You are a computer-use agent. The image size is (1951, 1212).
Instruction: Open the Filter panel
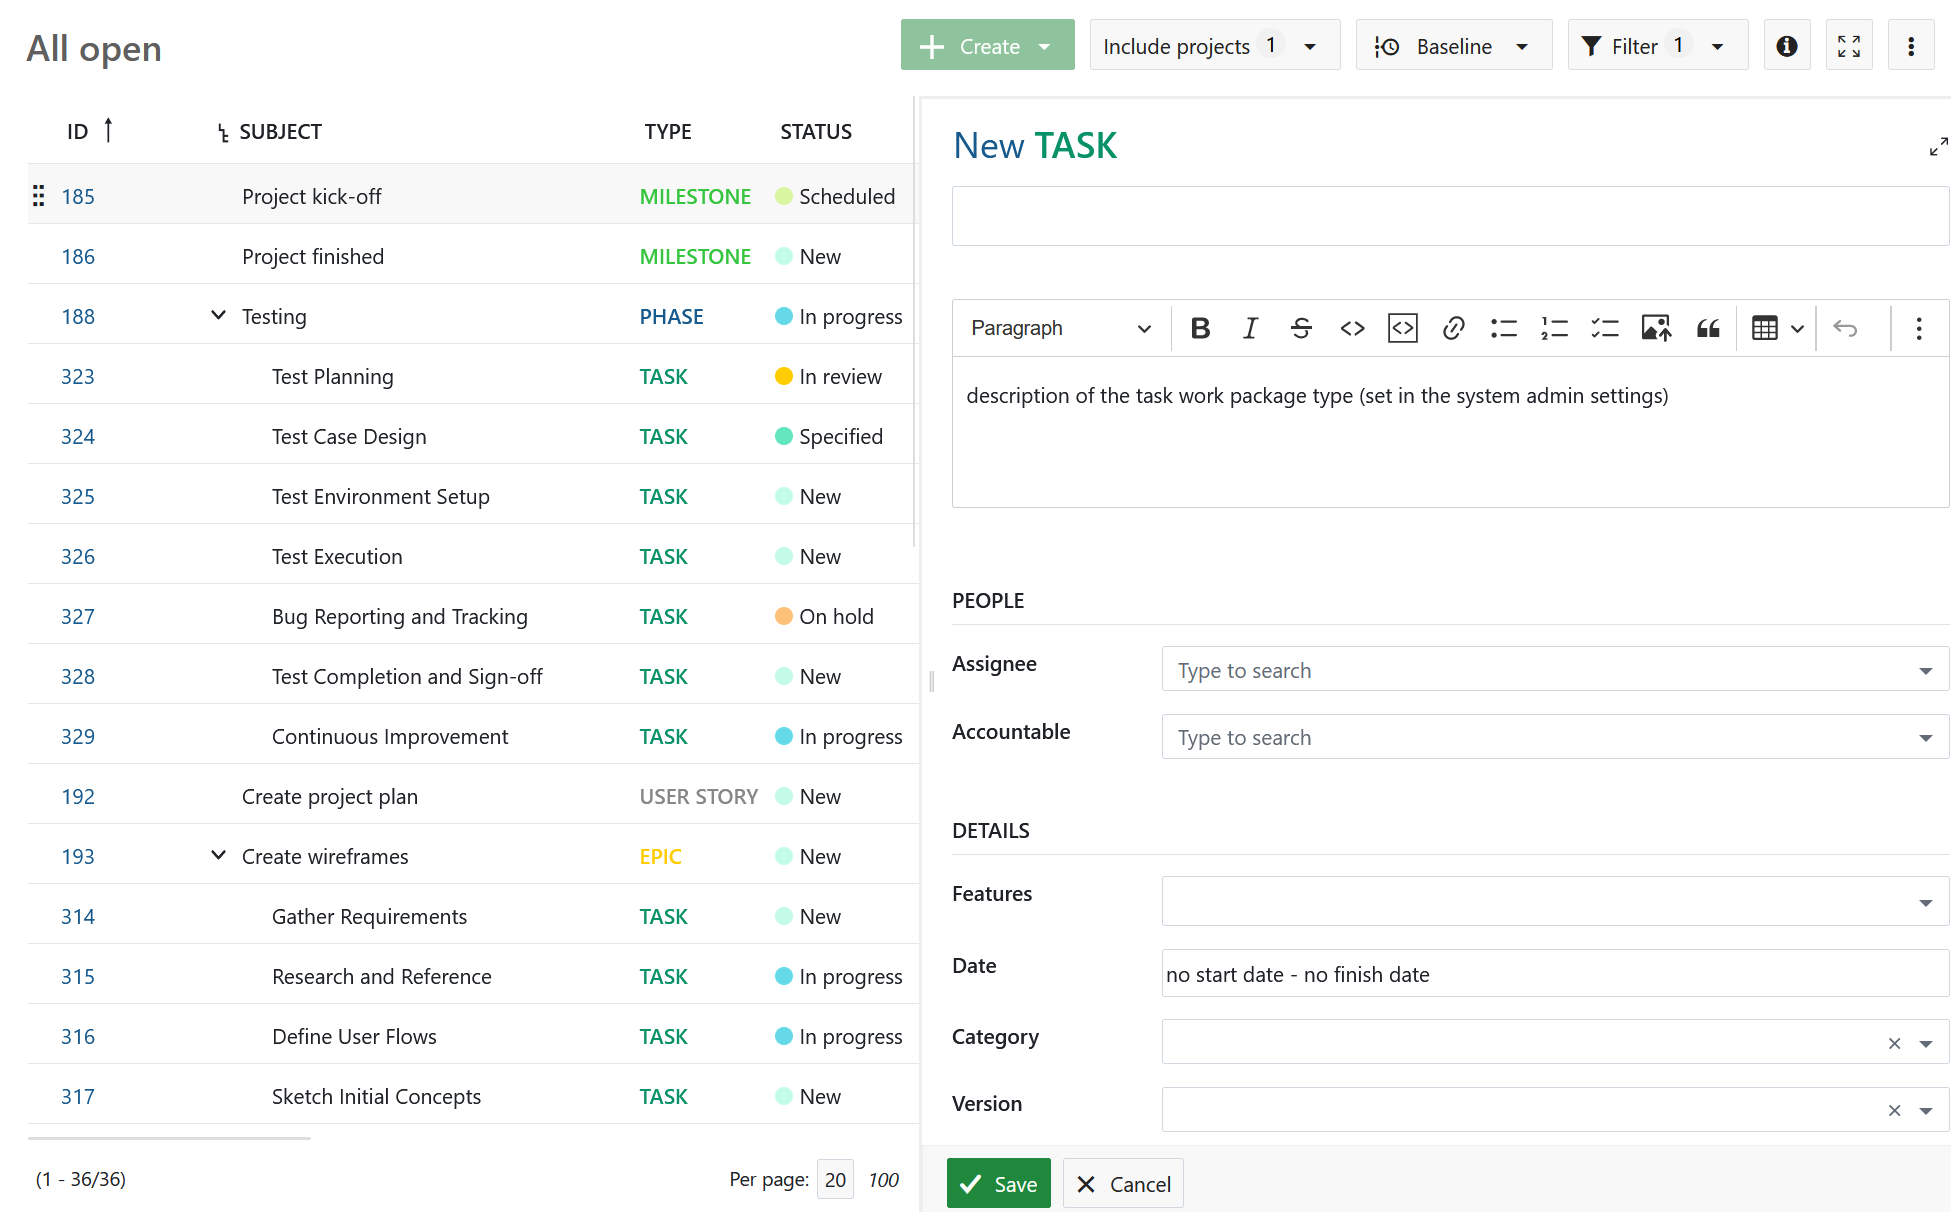tap(1658, 46)
